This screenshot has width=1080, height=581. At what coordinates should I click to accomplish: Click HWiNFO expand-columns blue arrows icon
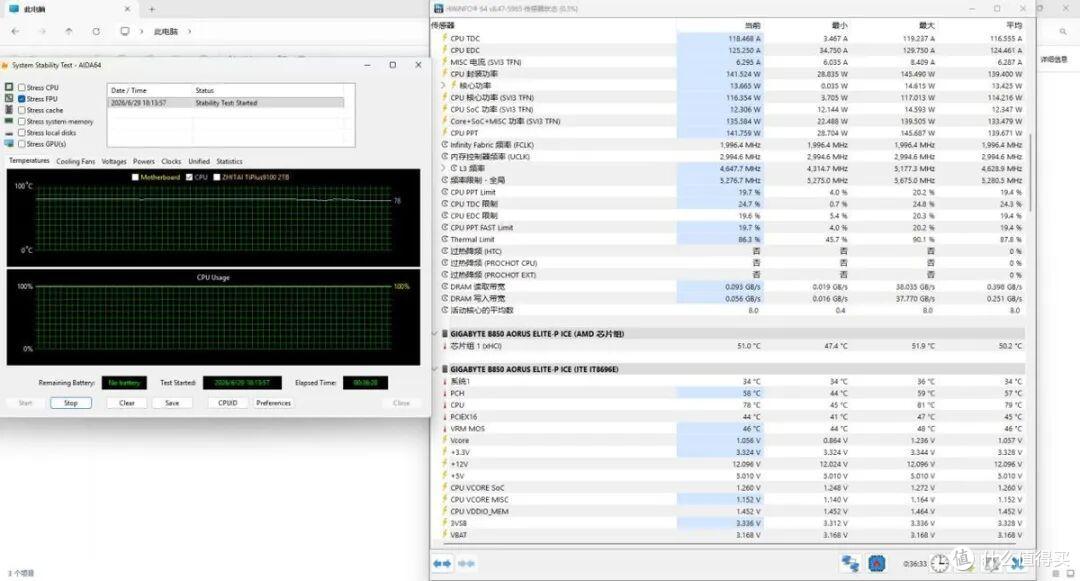point(442,564)
